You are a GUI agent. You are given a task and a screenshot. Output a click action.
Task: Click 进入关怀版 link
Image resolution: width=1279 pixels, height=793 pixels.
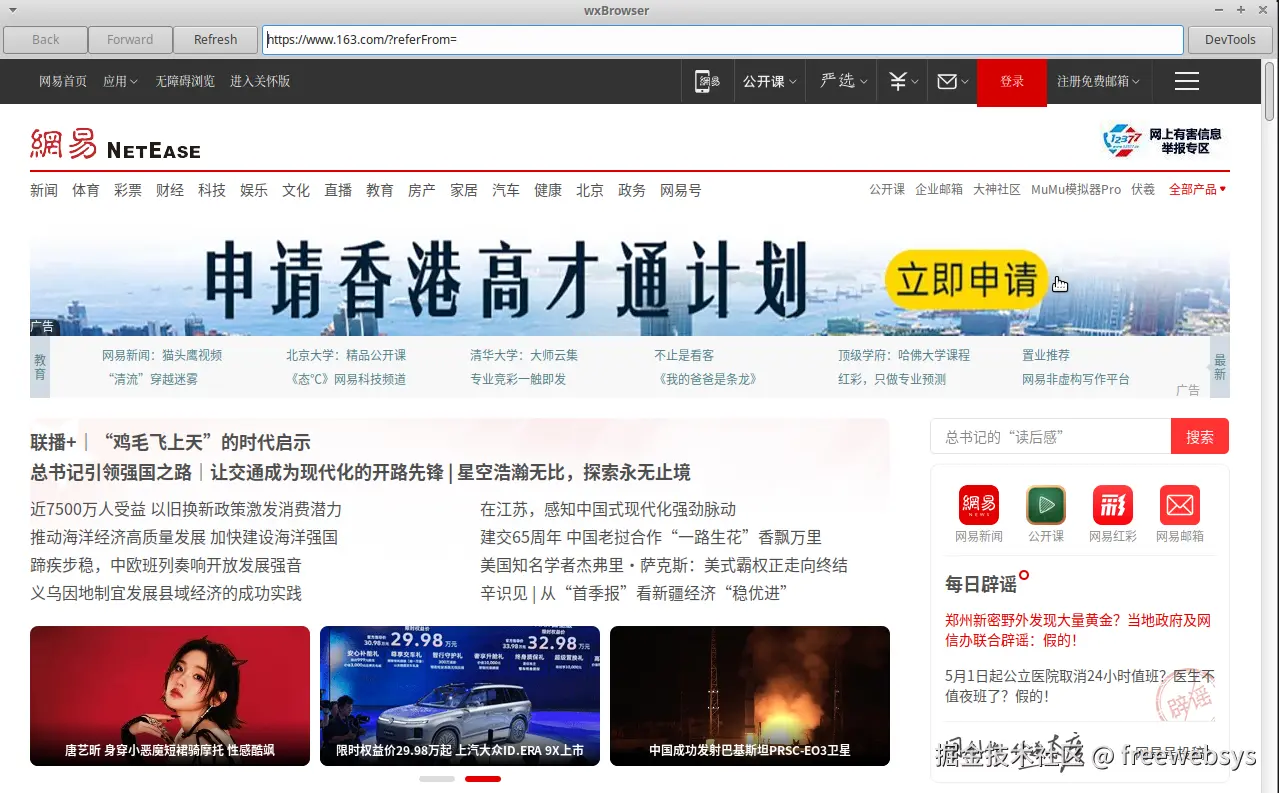tap(260, 81)
